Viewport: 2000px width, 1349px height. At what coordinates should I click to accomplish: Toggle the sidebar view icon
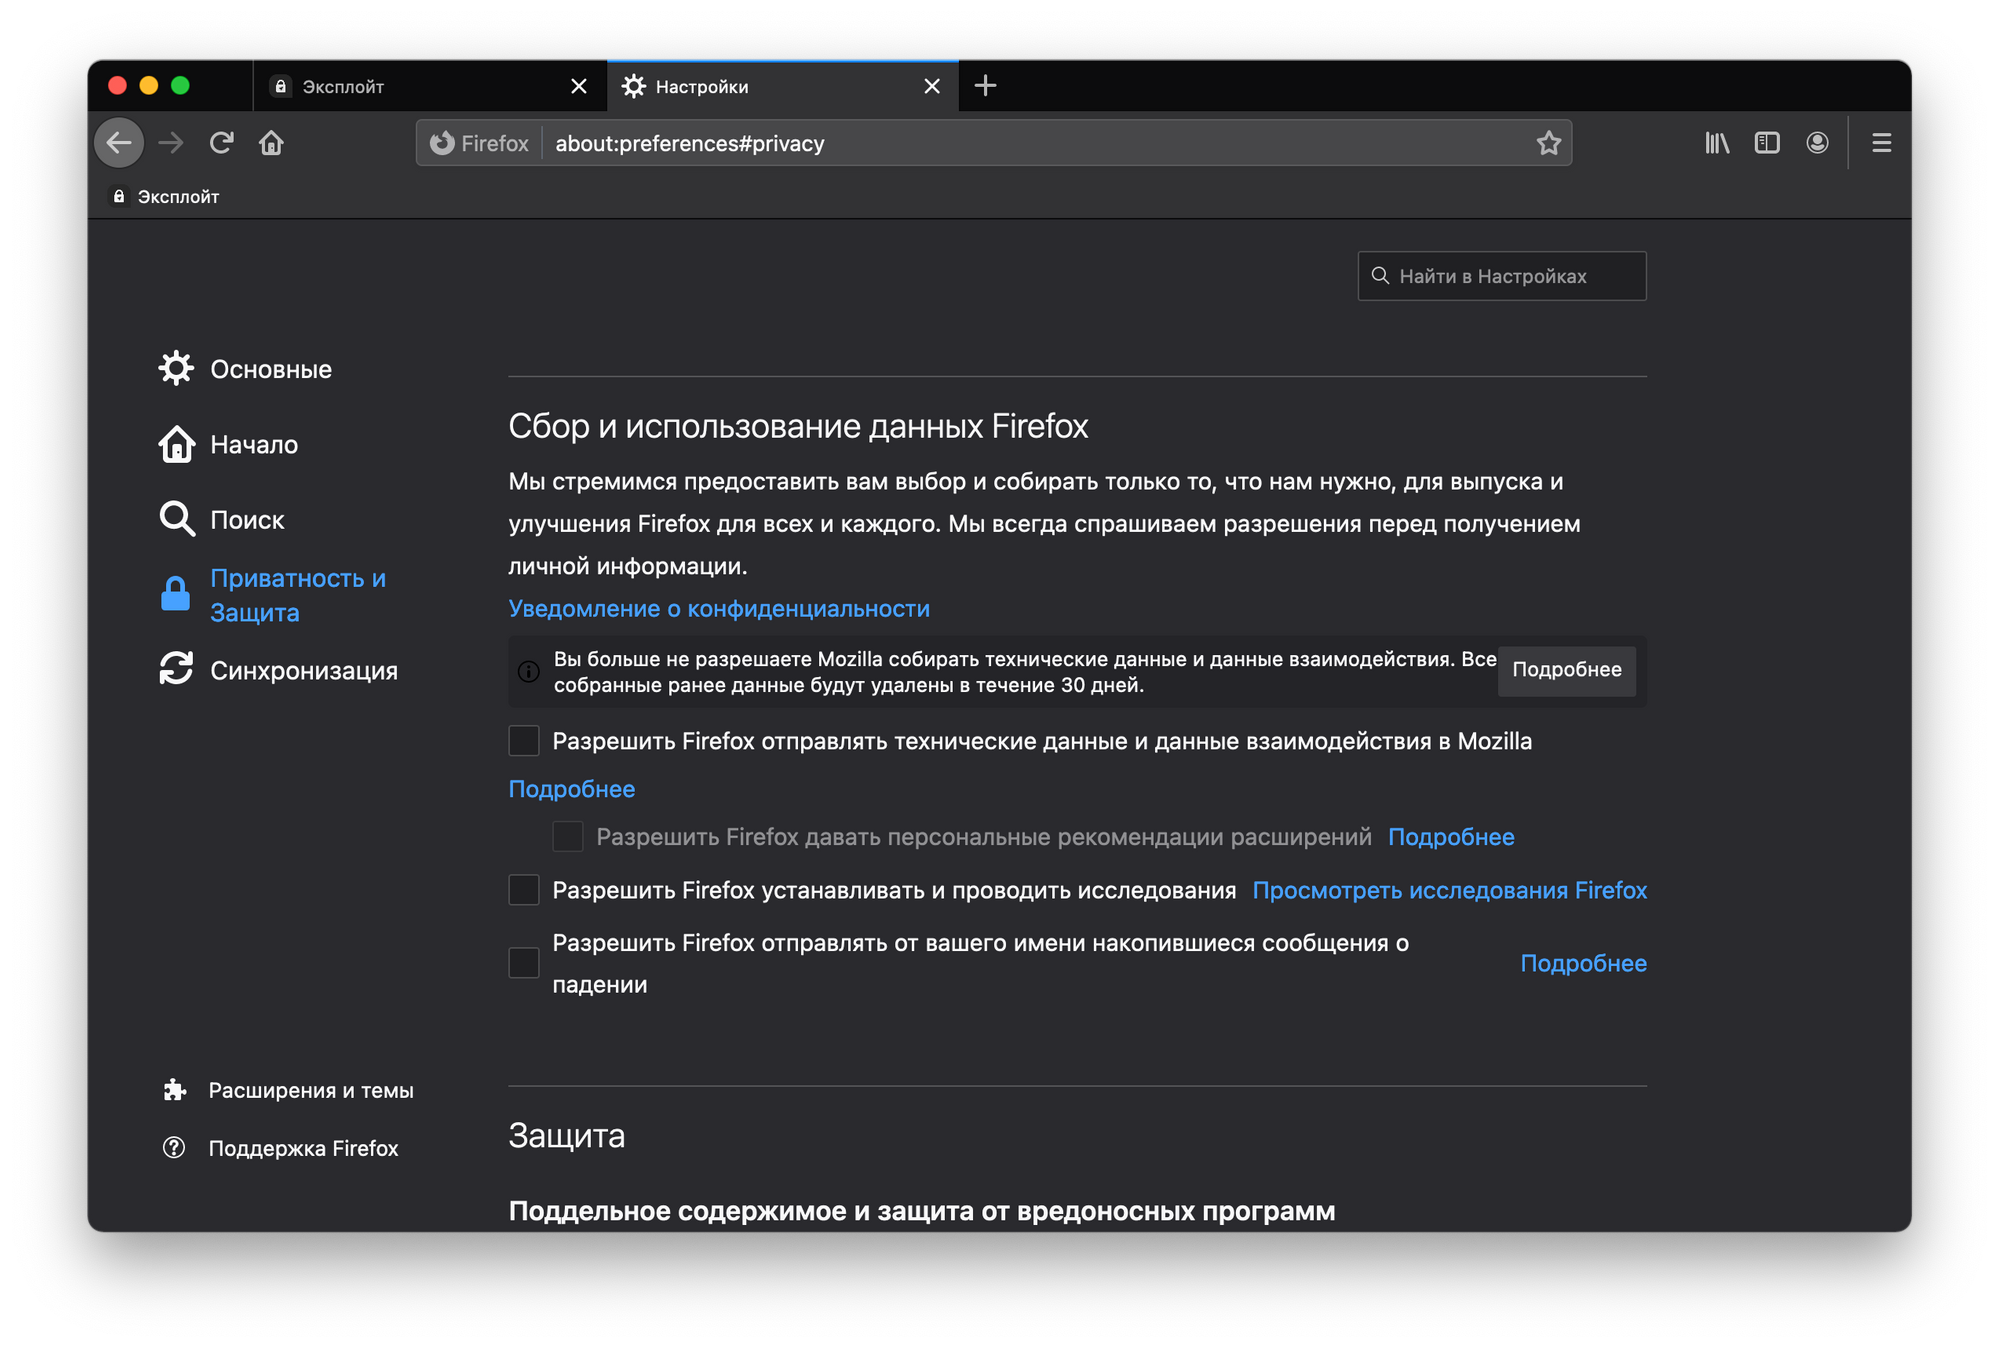(x=1767, y=143)
